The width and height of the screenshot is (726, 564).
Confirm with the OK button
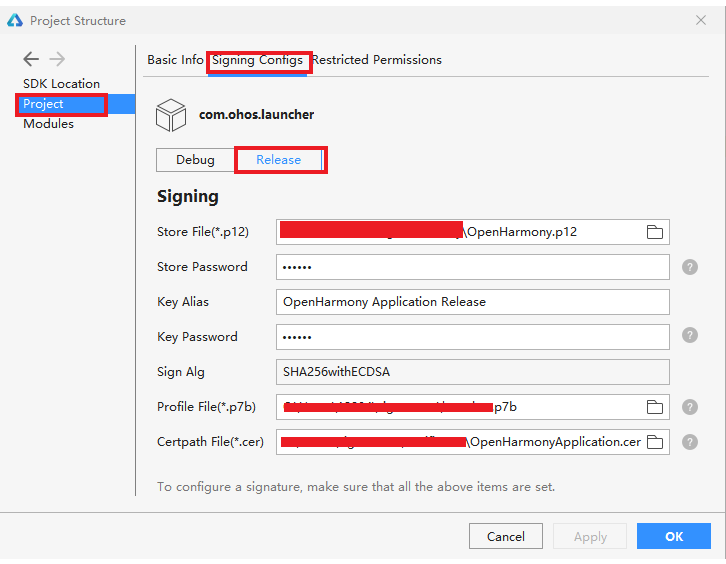(674, 537)
